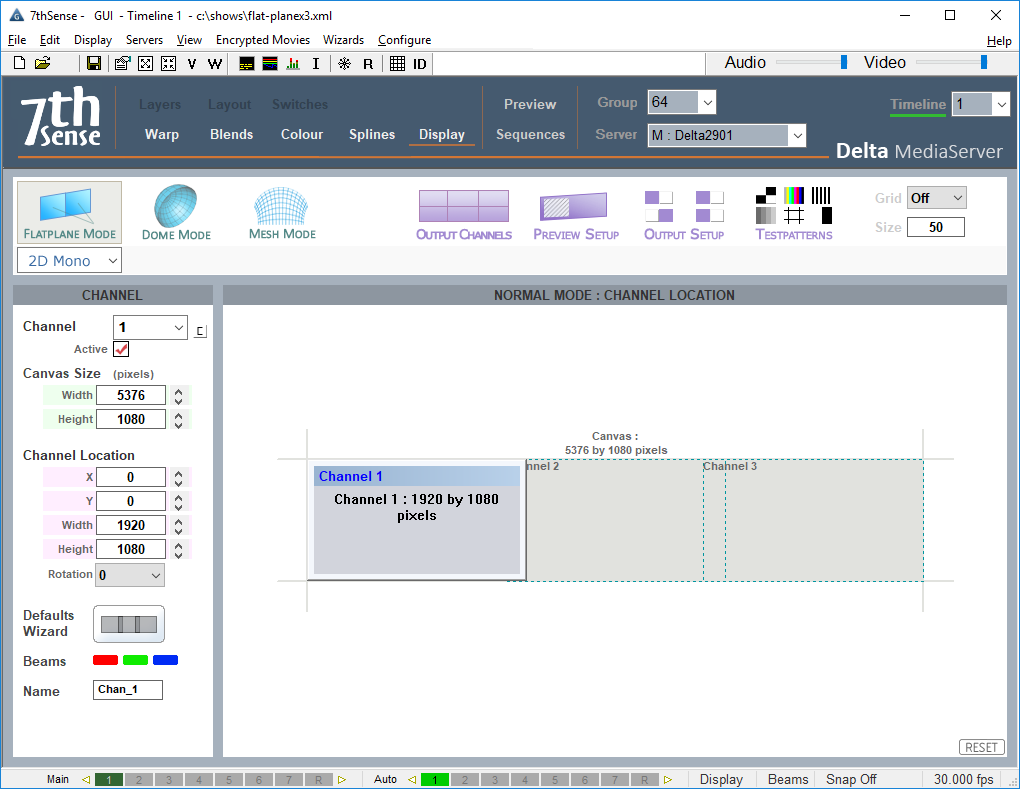
Task: Click the I toolbar icon
Action: 316,64
